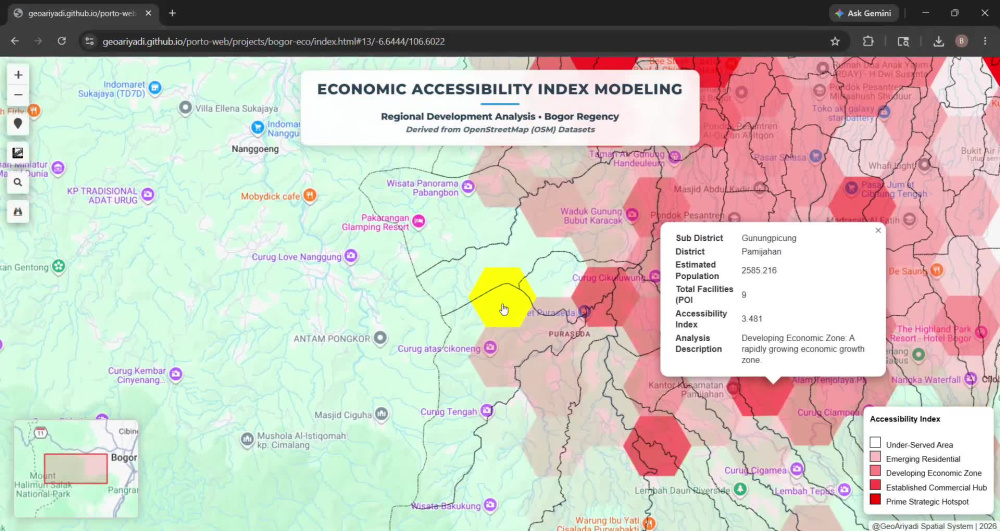Open the chart/measure tool below the marker
Image resolution: width=1000 pixels, height=531 pixels.
pos(18,153)
